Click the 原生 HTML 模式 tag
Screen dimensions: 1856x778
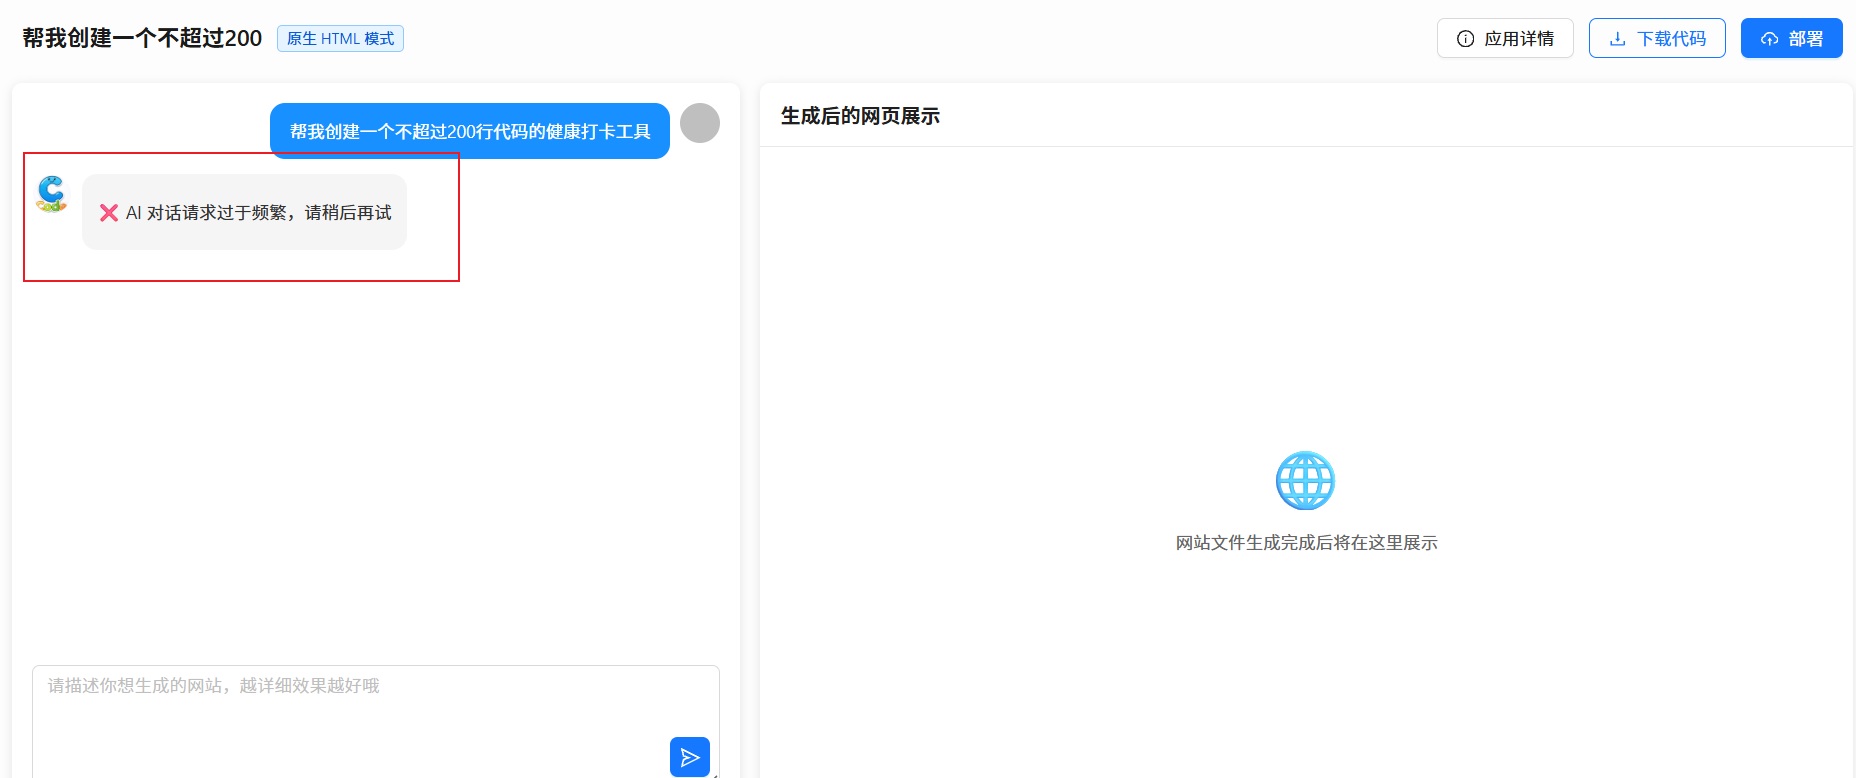click(340, 39)
